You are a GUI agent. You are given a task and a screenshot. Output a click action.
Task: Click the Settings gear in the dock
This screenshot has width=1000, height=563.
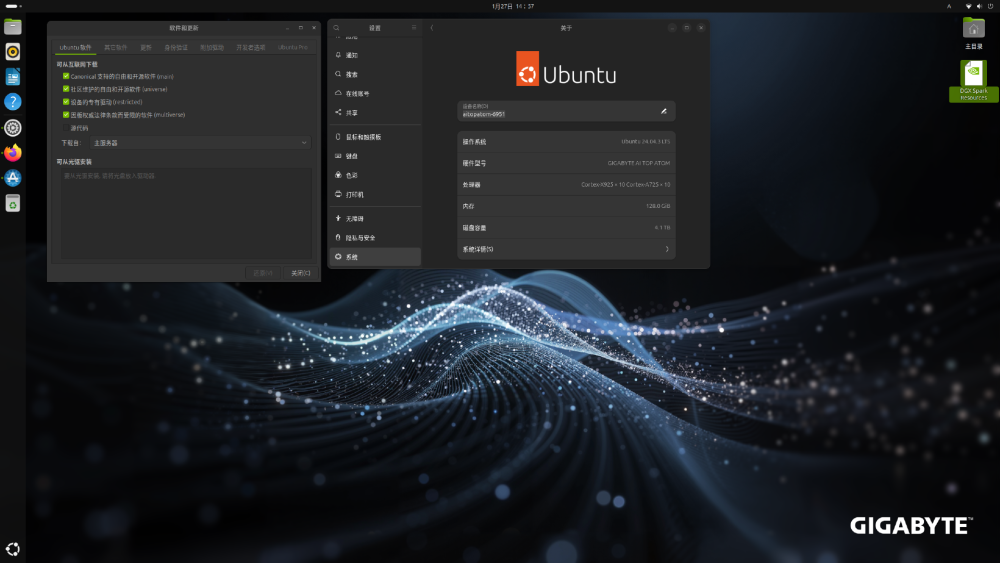click(13, 128)
